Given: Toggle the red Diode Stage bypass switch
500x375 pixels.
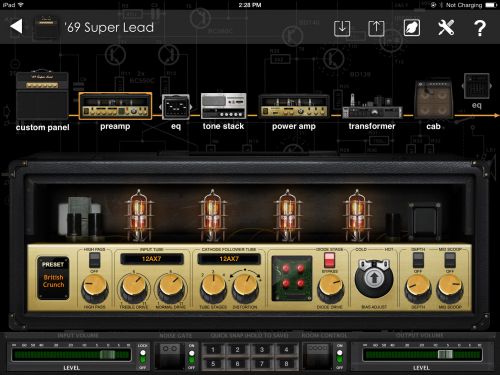Looking at the screenshot, I should tap(330, 260).
